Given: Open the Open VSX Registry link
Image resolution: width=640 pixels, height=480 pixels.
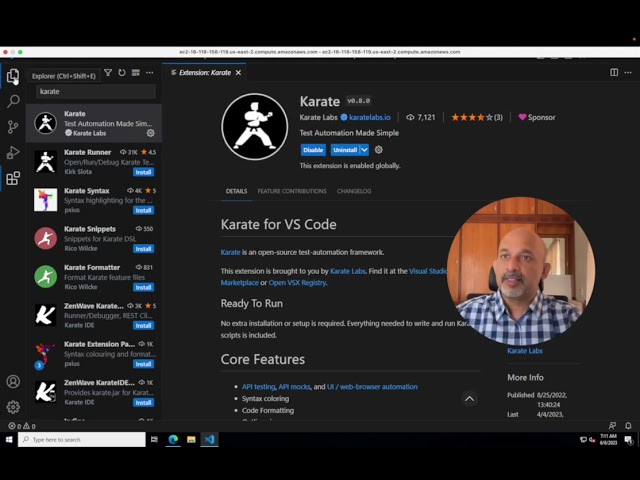Looking at the screenshot, I should tap(297, 282).
